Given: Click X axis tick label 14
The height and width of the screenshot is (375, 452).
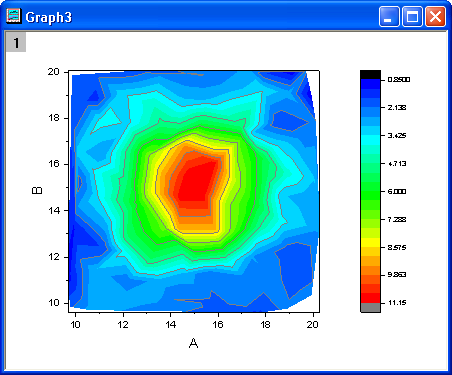Looking at the screenshot, I should (171, 324).
